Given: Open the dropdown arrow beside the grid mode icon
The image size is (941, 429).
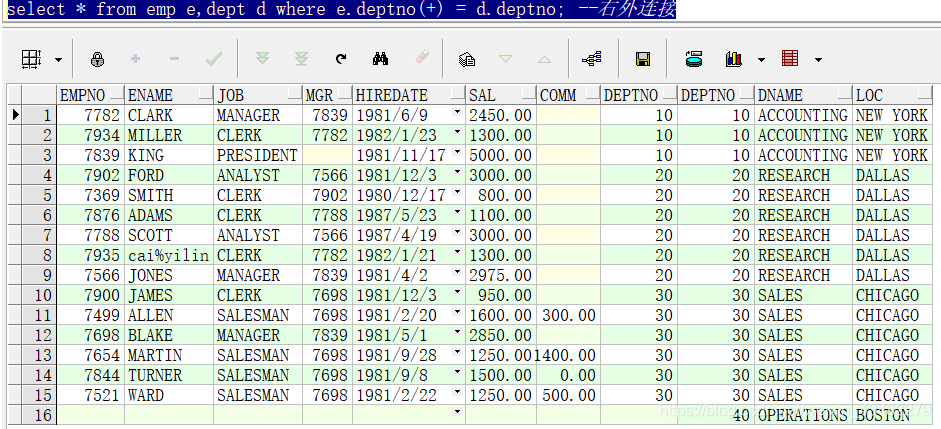Looking at the screenshot, I should click(58, 60).
